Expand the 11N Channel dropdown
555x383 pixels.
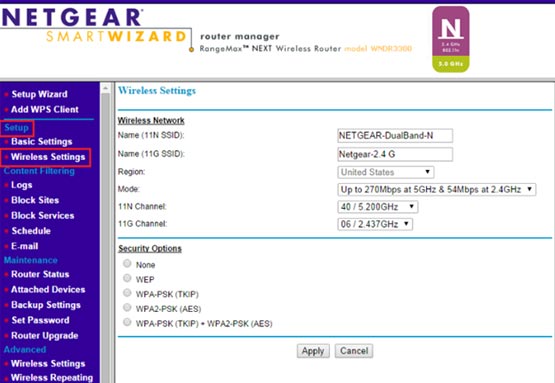coord(378,207)
